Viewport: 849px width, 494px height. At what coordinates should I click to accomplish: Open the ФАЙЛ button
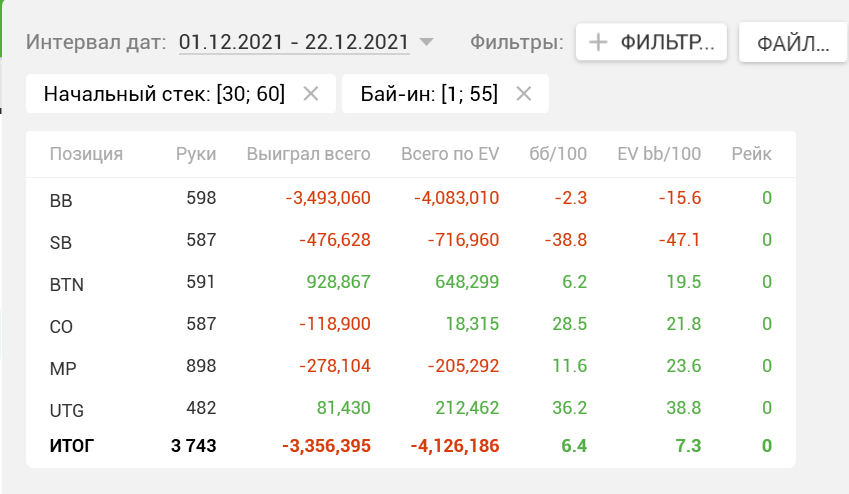tap(793, 43)
